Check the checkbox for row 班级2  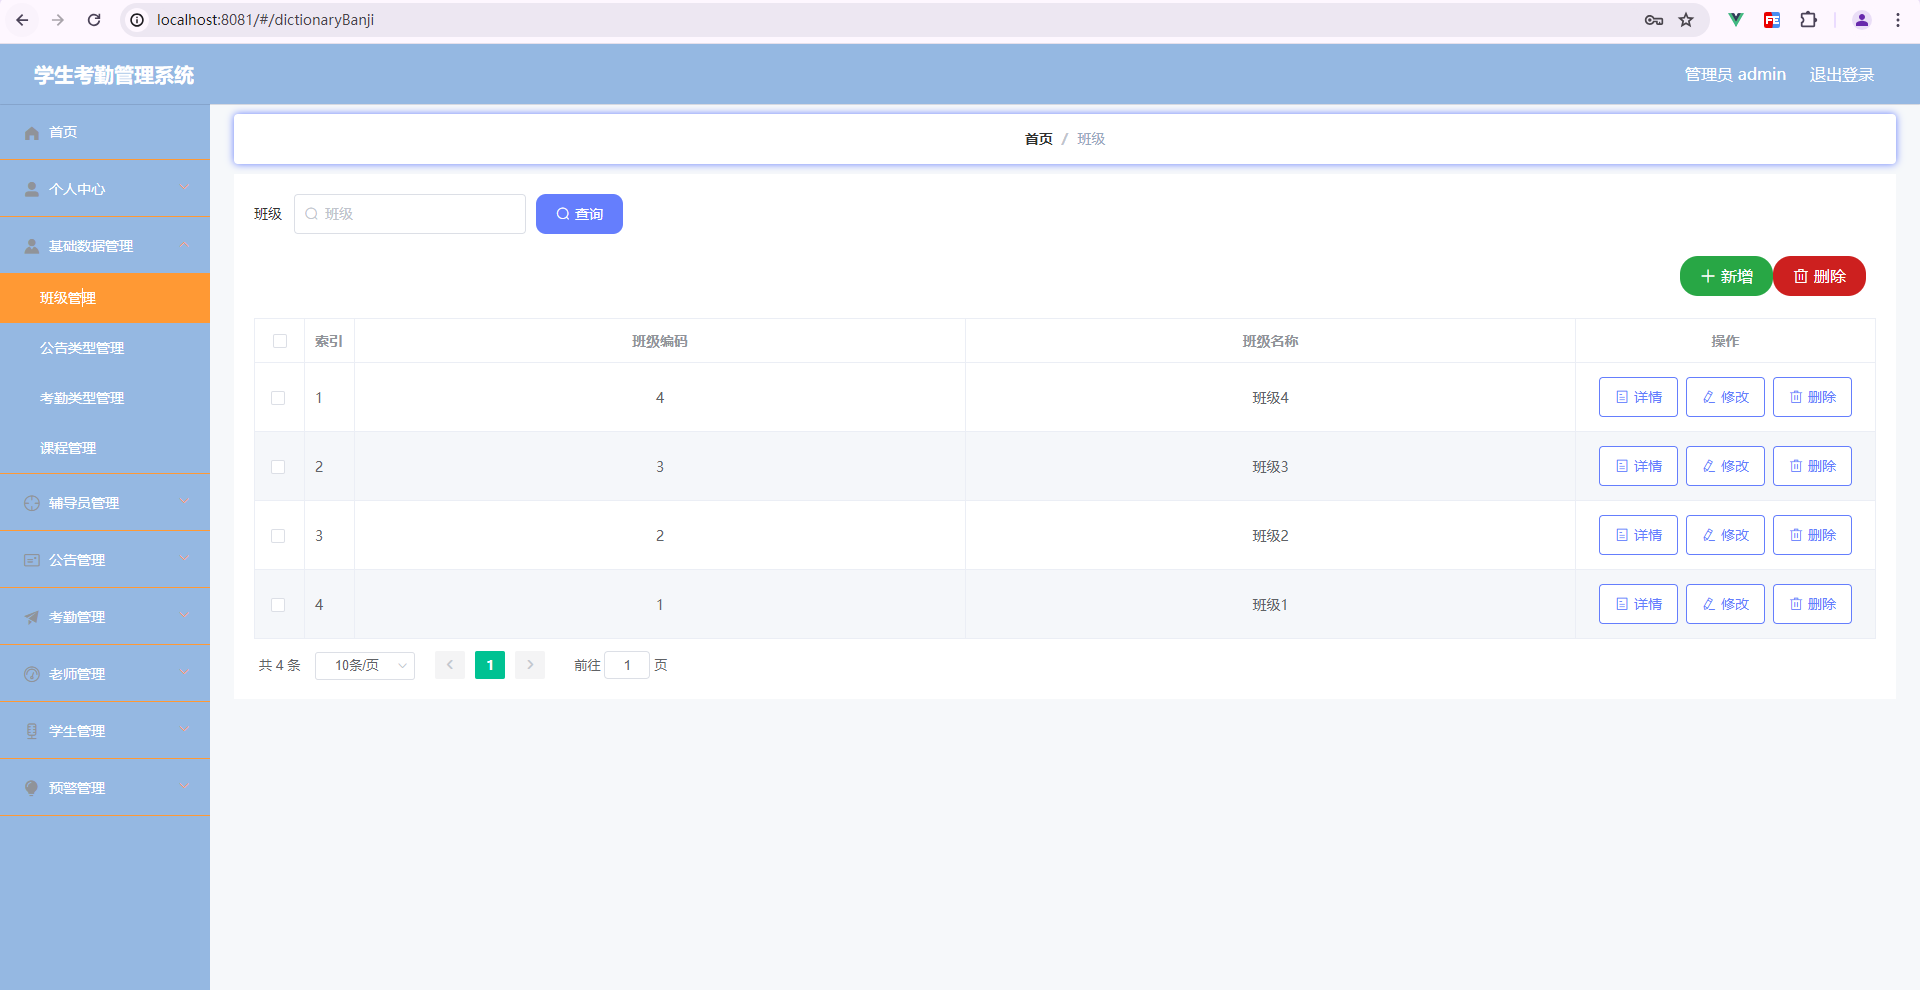(278, 536)
